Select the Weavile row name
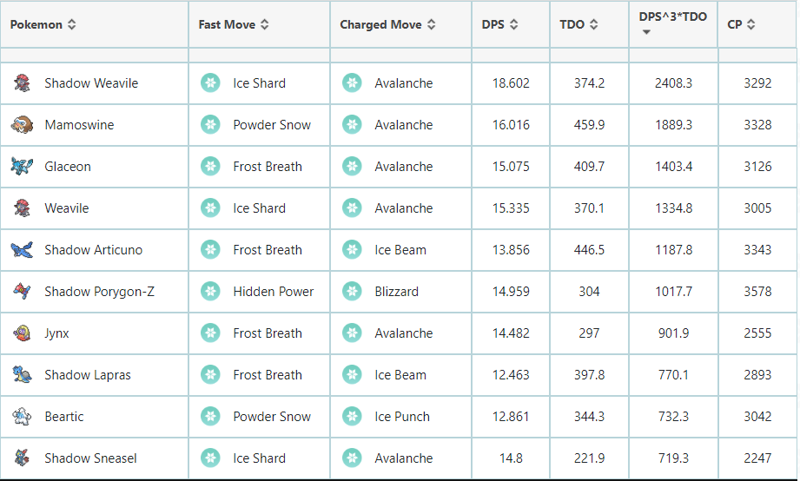Viewport: 800px width, 481px height. click(66, 208)
